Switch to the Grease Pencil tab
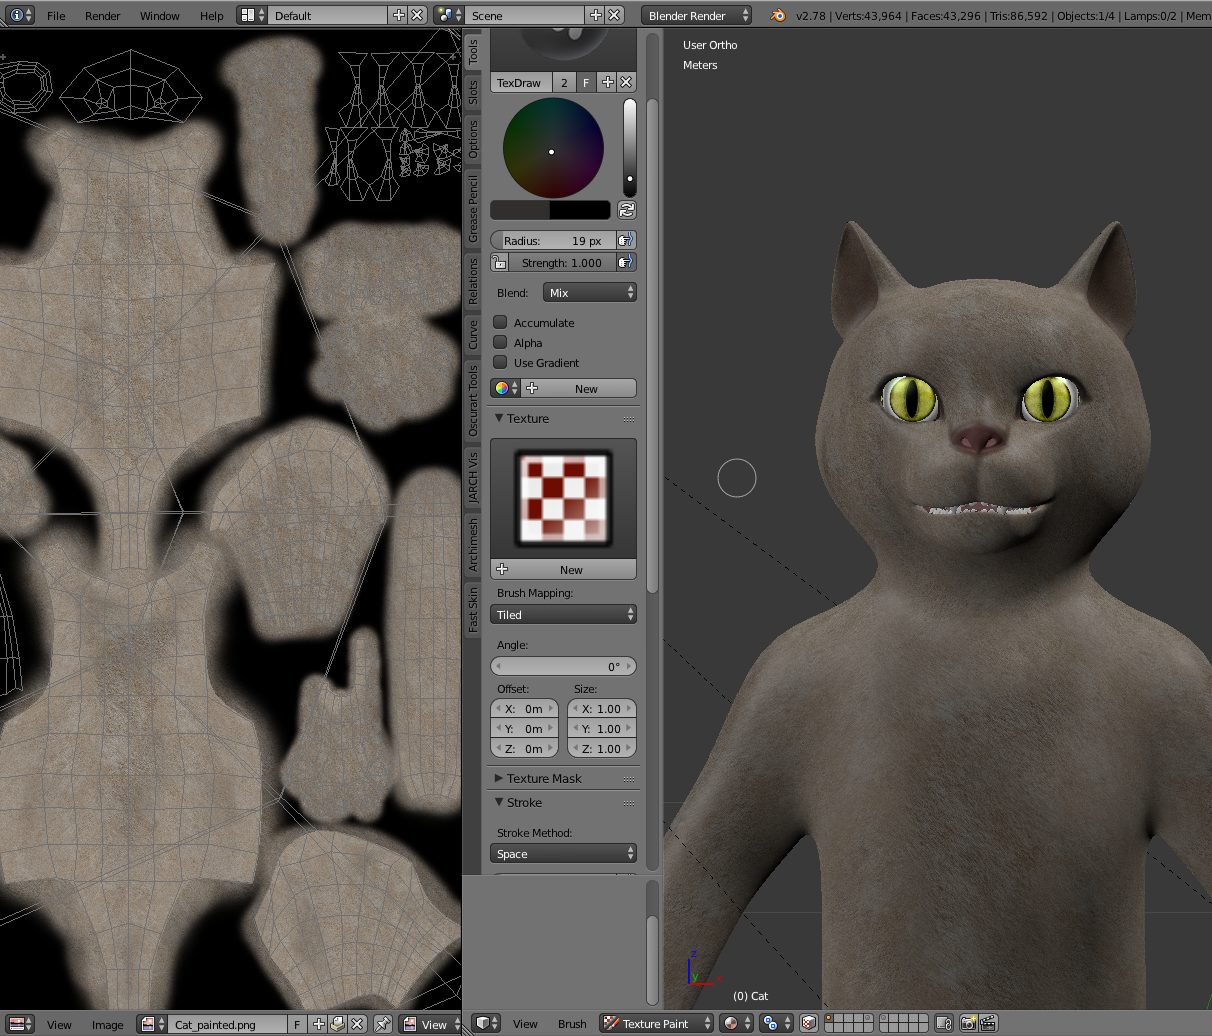The image size is (1212, 1036). (473, 210)
